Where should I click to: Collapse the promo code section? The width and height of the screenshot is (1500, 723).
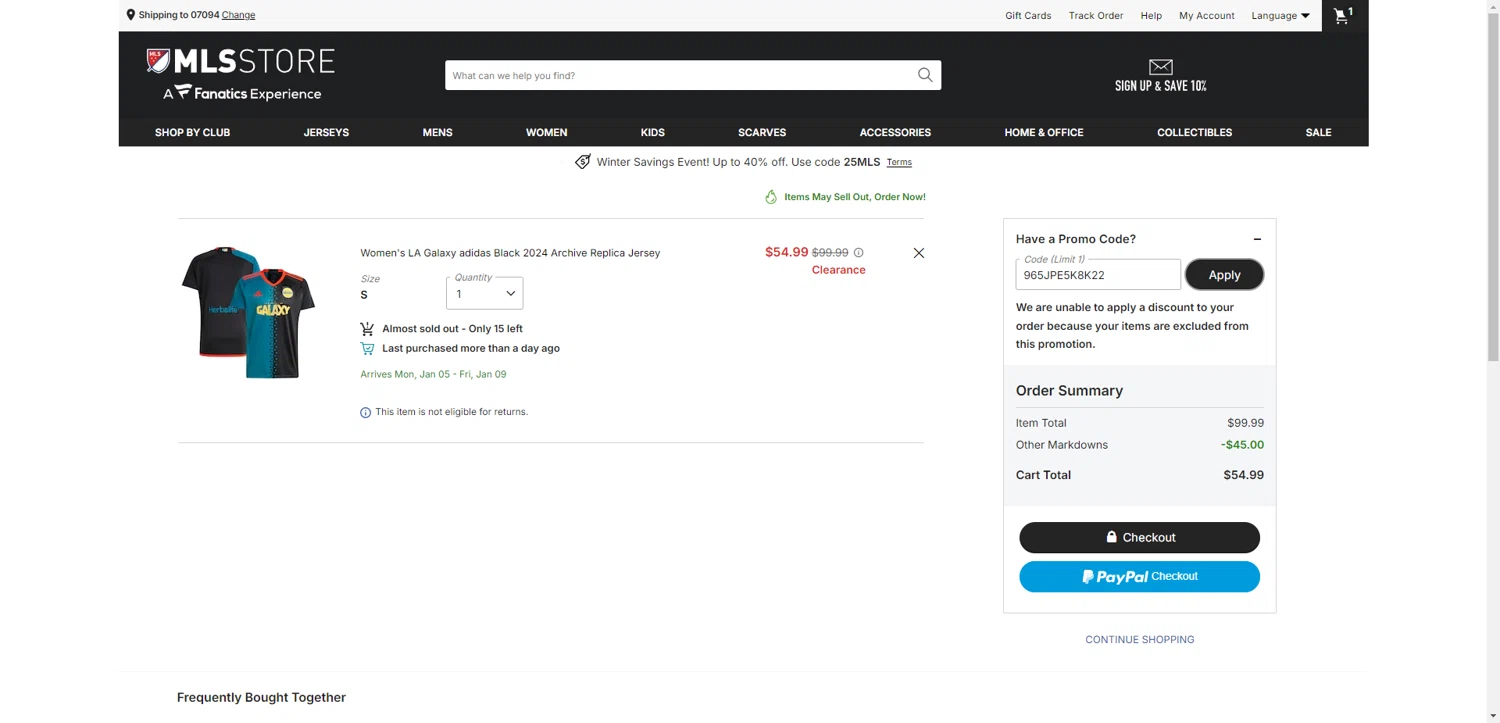coord(1257,239)
